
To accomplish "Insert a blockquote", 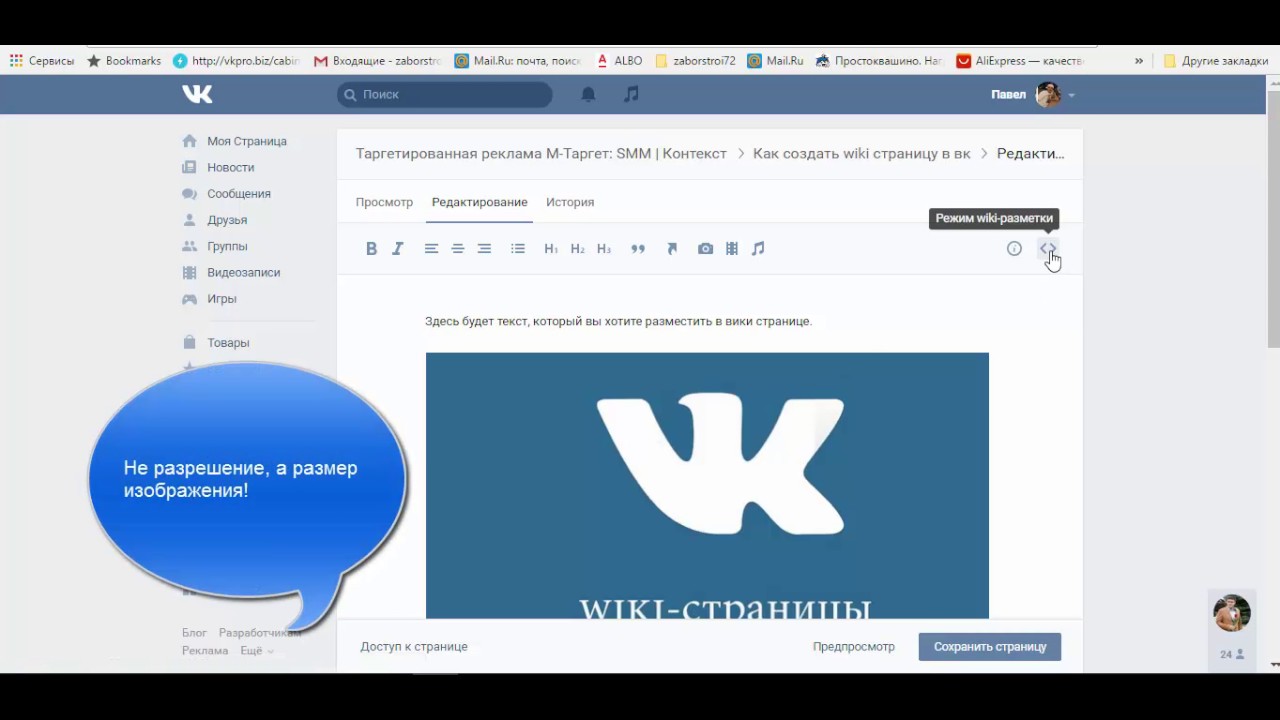I will (x=638, y=249).
